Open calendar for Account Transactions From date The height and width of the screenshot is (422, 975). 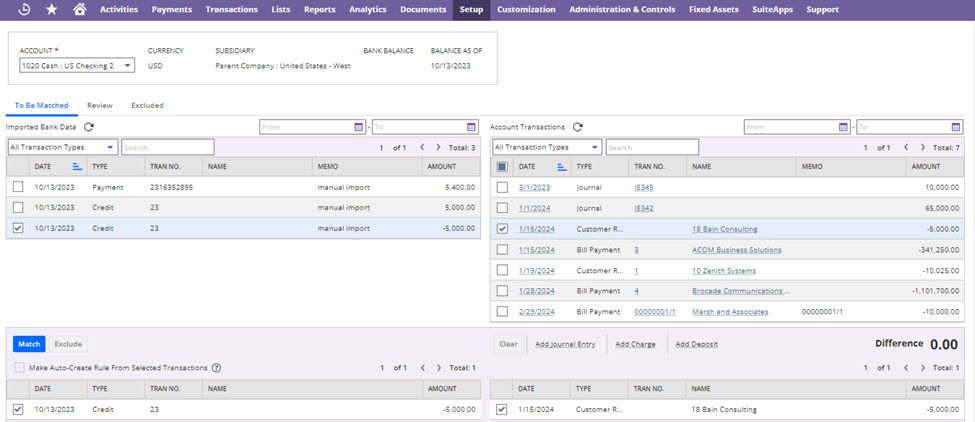(x=843, y=127)
